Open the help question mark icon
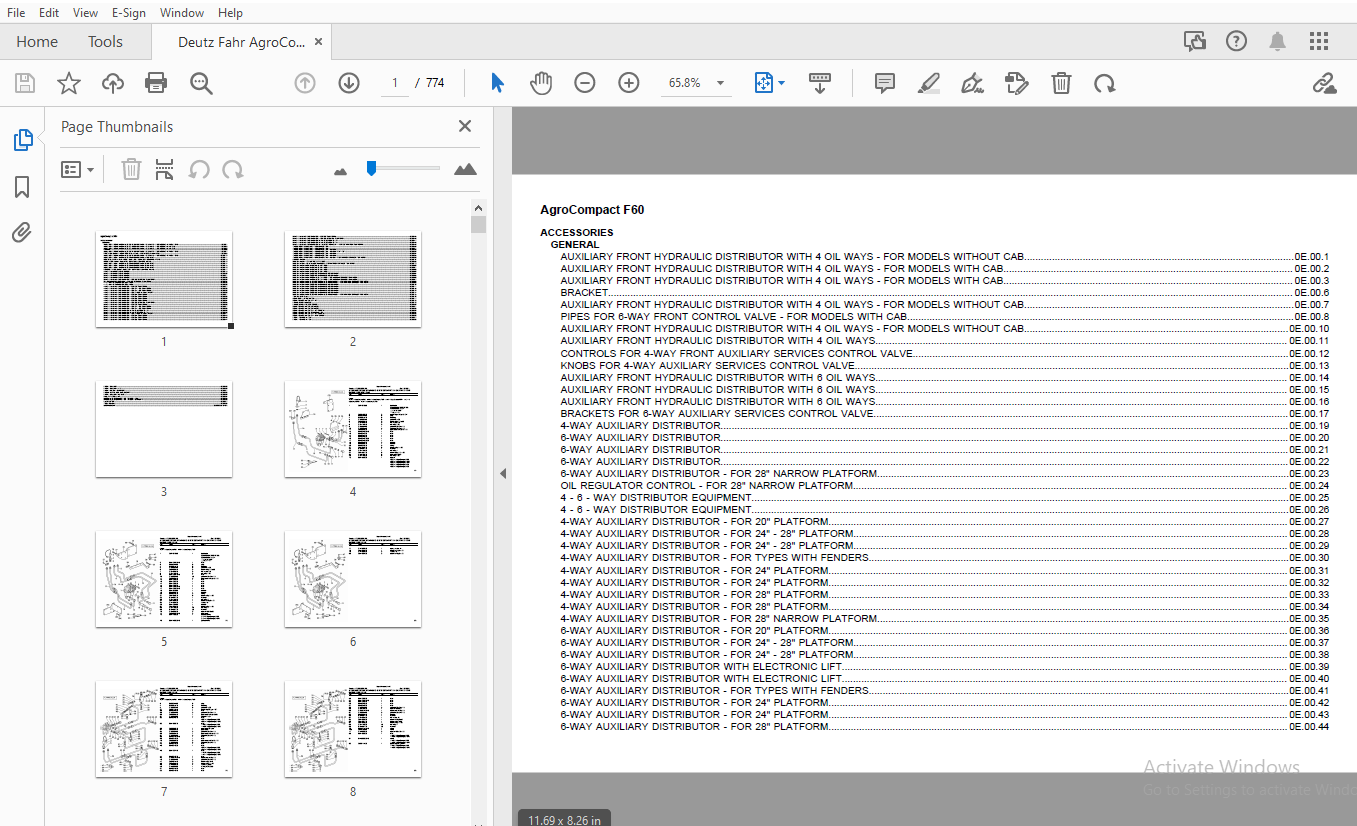 click(1237, 41)
